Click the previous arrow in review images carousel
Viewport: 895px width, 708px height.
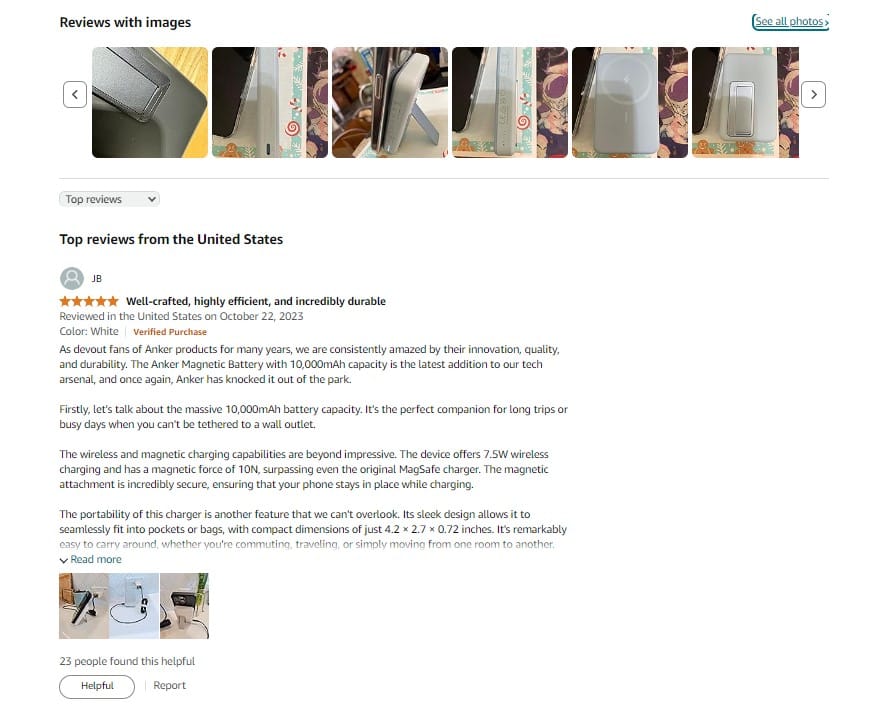pyautogui.click(x=75, y=95)
